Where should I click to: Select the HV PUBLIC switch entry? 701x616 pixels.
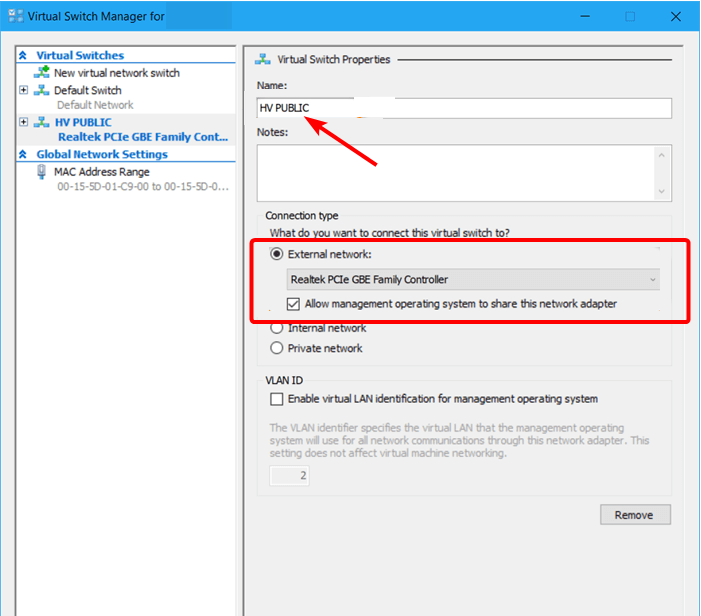tap(83, 122)
